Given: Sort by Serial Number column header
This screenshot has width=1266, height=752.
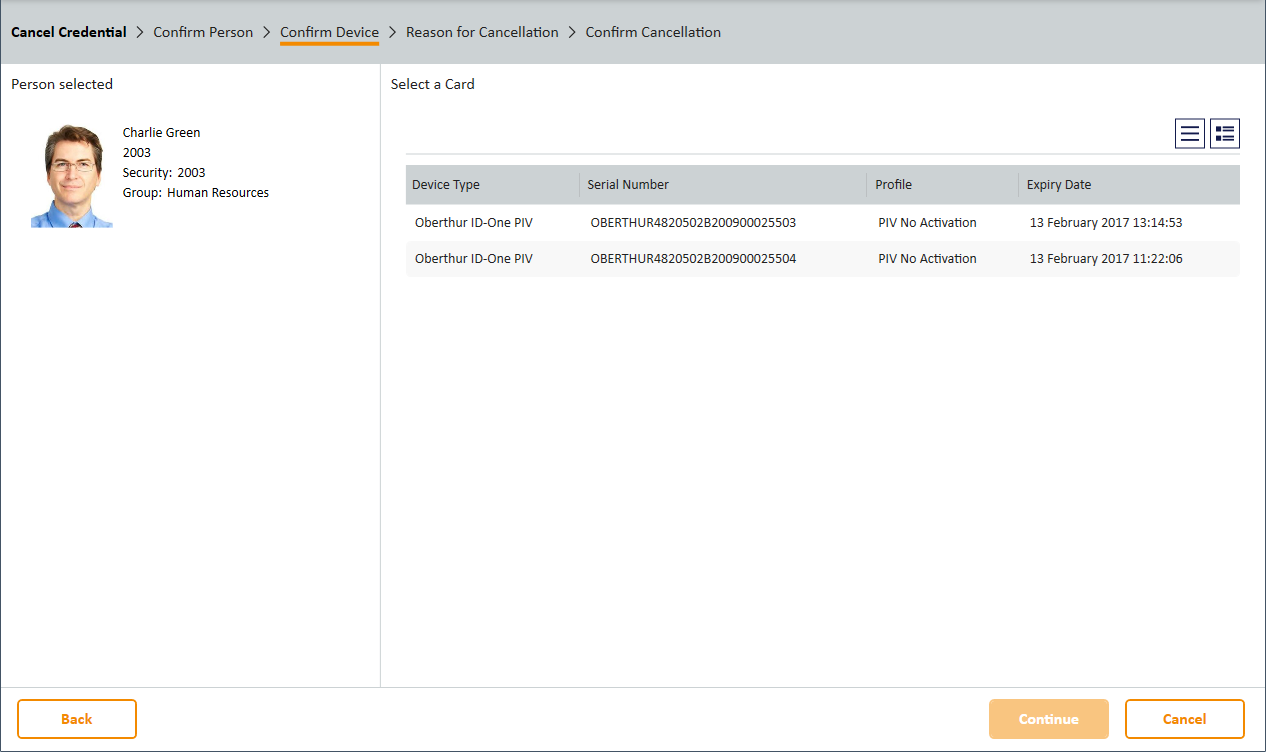Looking at the screenshot, I should [x=628, y=185].
